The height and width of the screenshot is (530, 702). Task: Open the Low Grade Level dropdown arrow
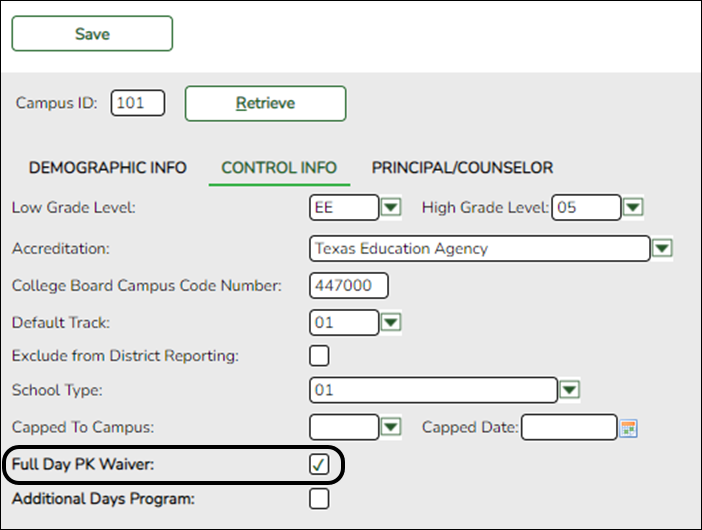coord(391,207)
